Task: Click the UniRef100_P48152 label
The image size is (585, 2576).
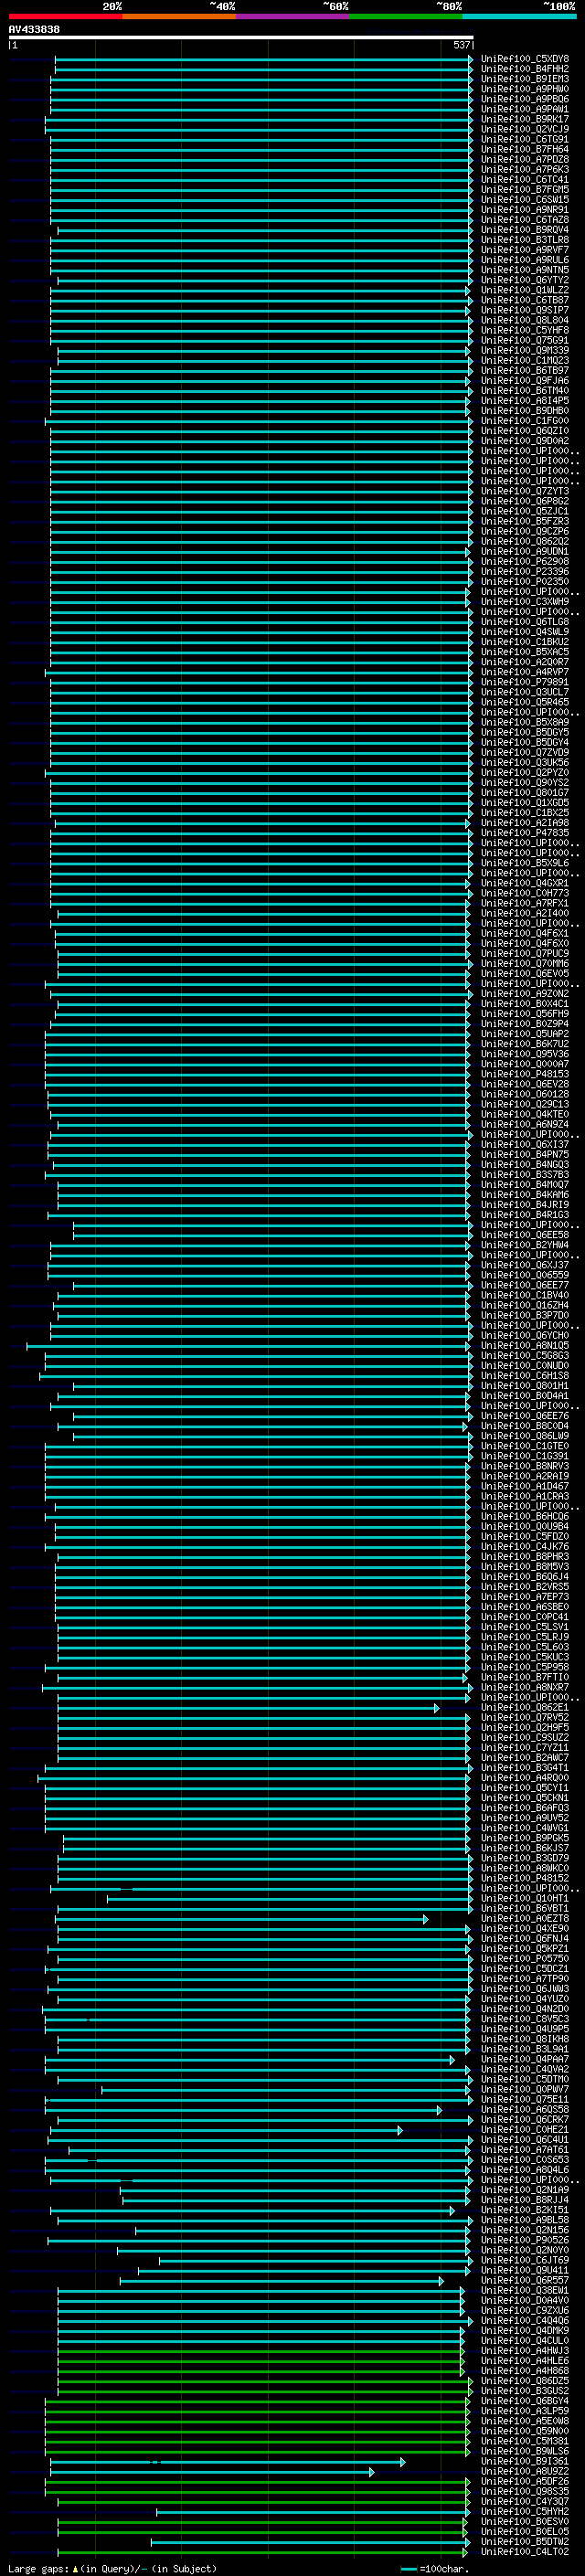Action: pyautogui.click(x=524, y=1878)
